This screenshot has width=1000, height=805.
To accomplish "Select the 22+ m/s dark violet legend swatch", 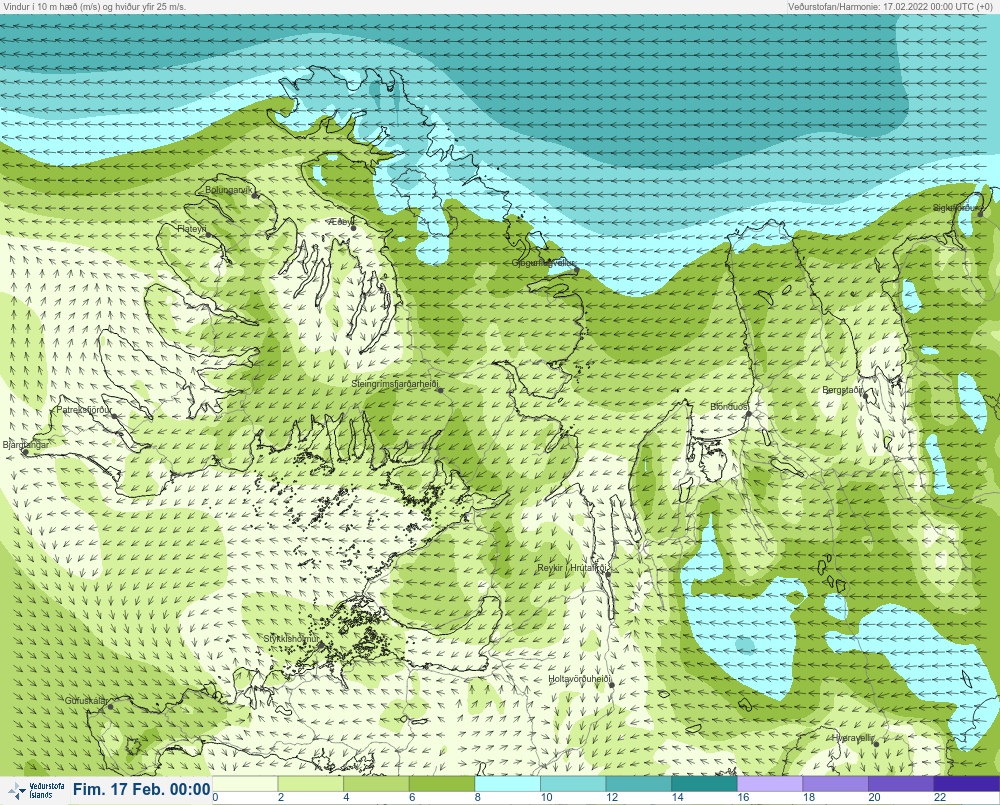I will pos(967,783).
